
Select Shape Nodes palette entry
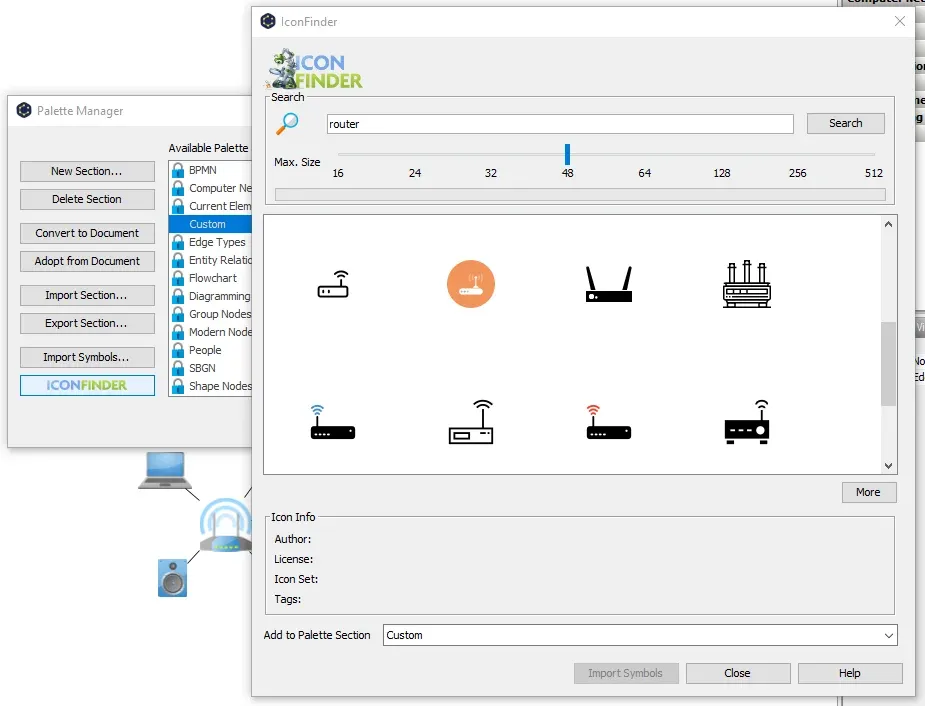[210, 386]
